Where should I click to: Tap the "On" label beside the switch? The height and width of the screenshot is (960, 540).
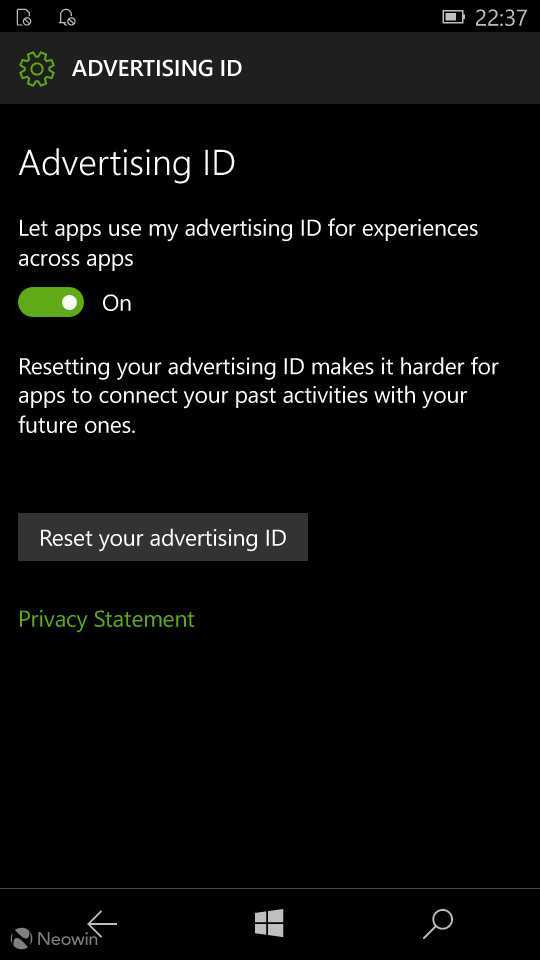click(117, 303)
